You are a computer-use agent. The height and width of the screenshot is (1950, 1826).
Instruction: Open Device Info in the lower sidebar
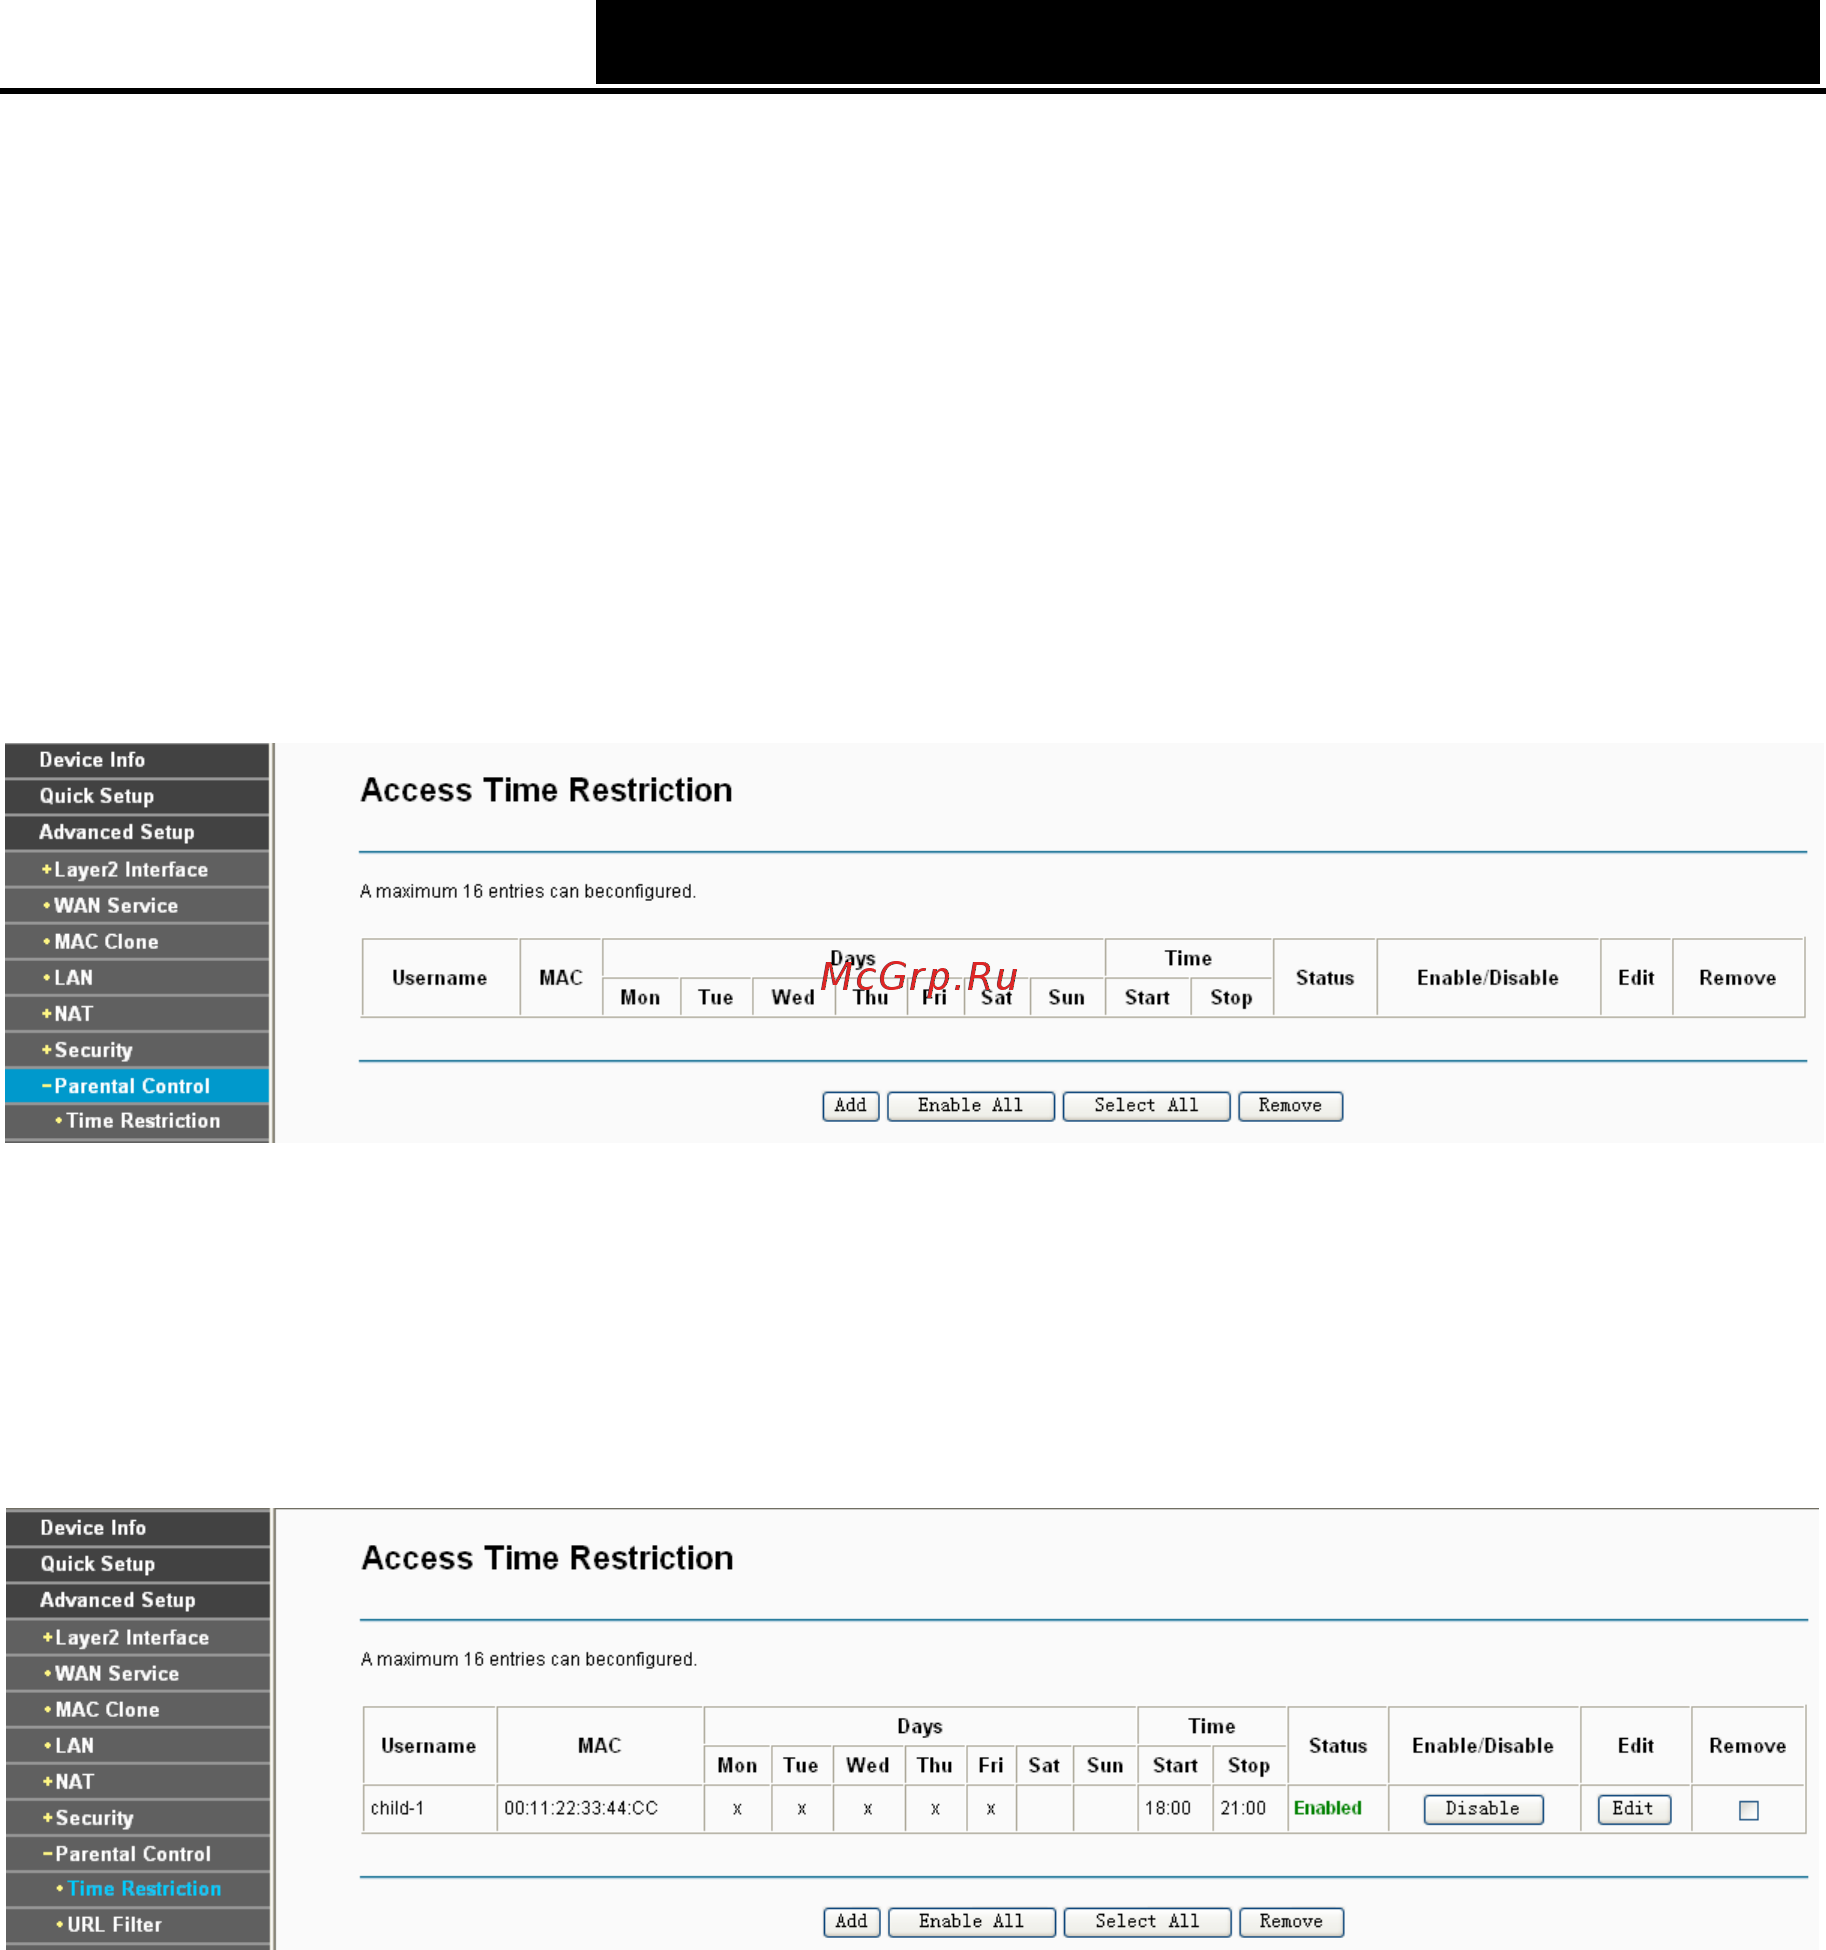pyautogui.click(x=138, y=1528)
